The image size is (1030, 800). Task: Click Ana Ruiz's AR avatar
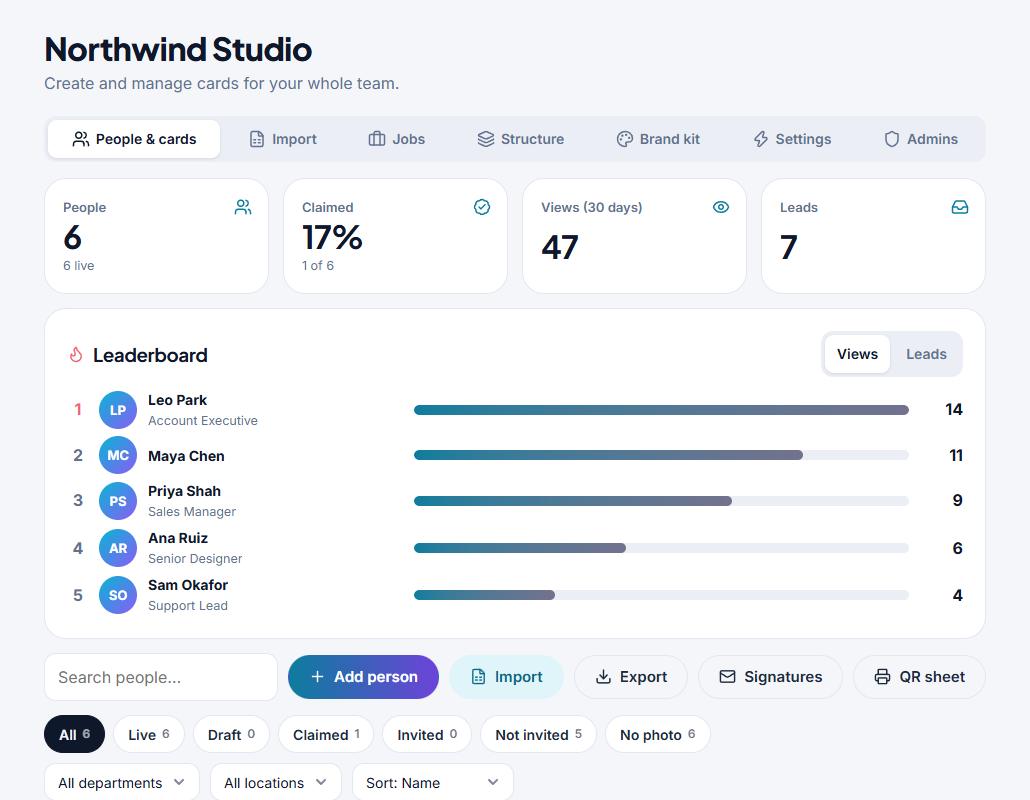[118, 548]
